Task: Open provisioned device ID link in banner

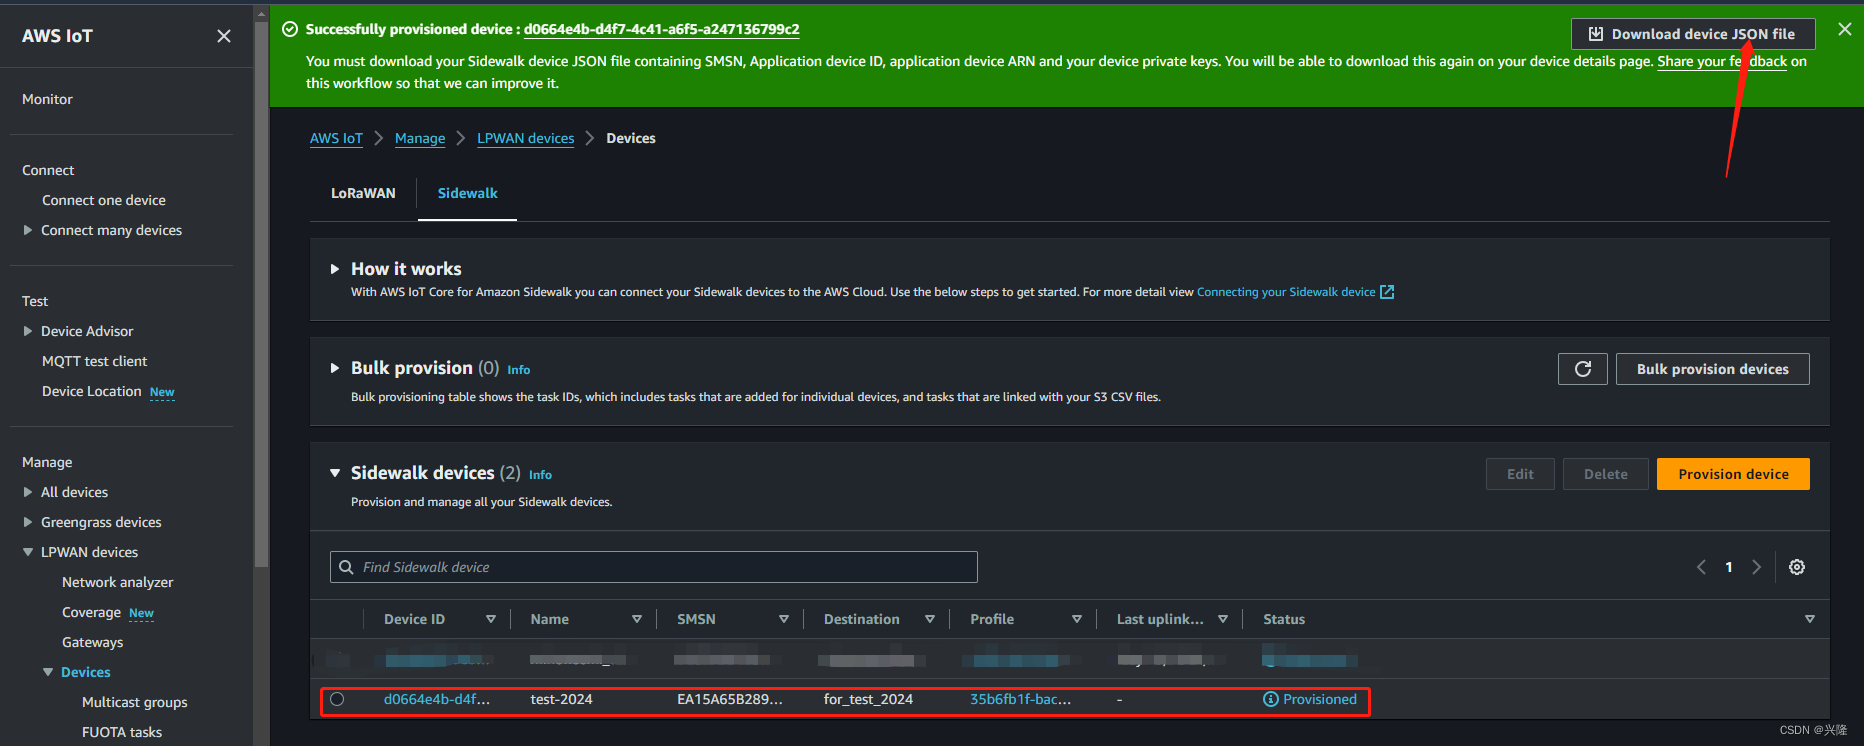Action: coord(661,29)
